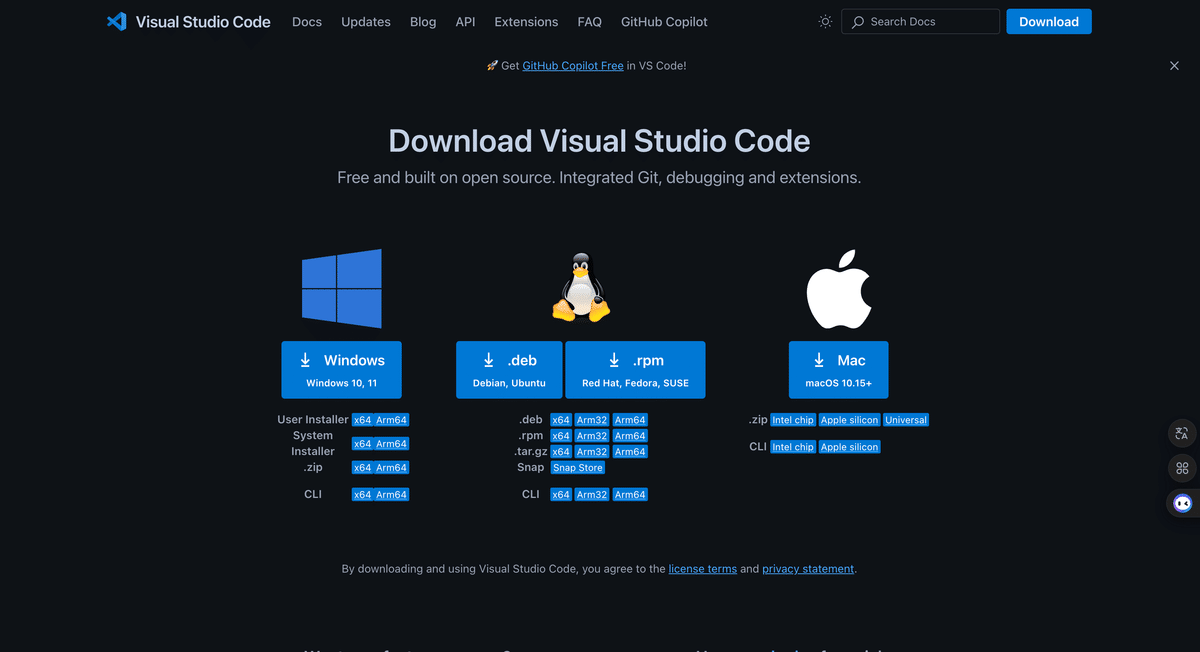Download the Windows 10, 11 installer
This screenshot has width=1200, height=652.
click(342, 370)
